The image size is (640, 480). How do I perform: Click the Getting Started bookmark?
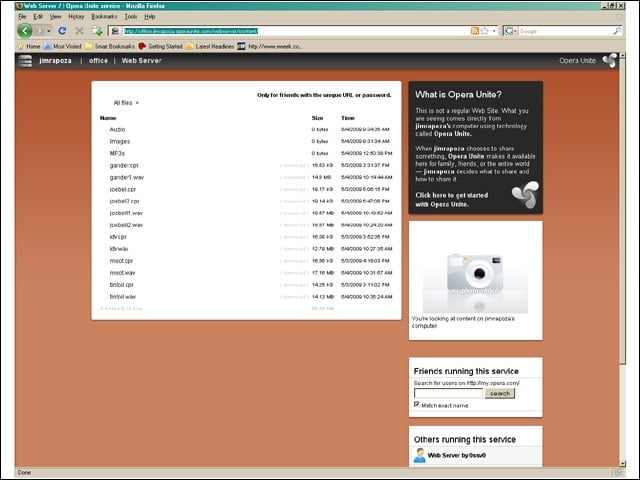pyautogui.click(x=160, y=47)
